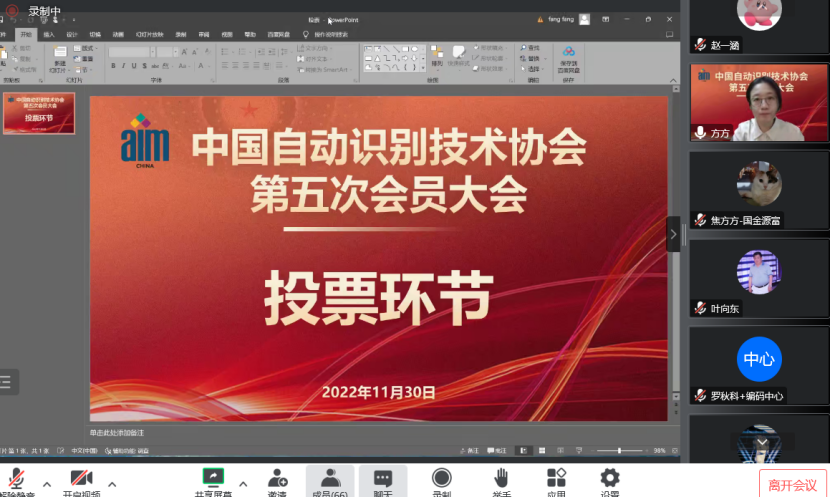Select 方方's video tile
The image size is (831, 498).
[x=759, y=103]
